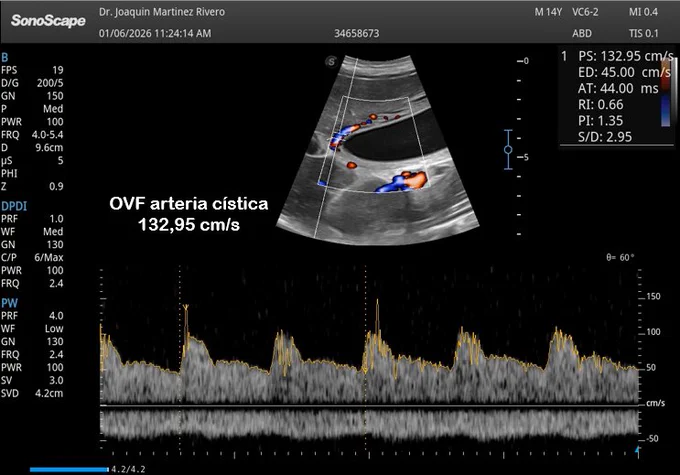Image resolution: width=680 pixels, height=475 pixels.
Task: Click the θ= 60° angle indicator
Action: click(x=620, y=258)
